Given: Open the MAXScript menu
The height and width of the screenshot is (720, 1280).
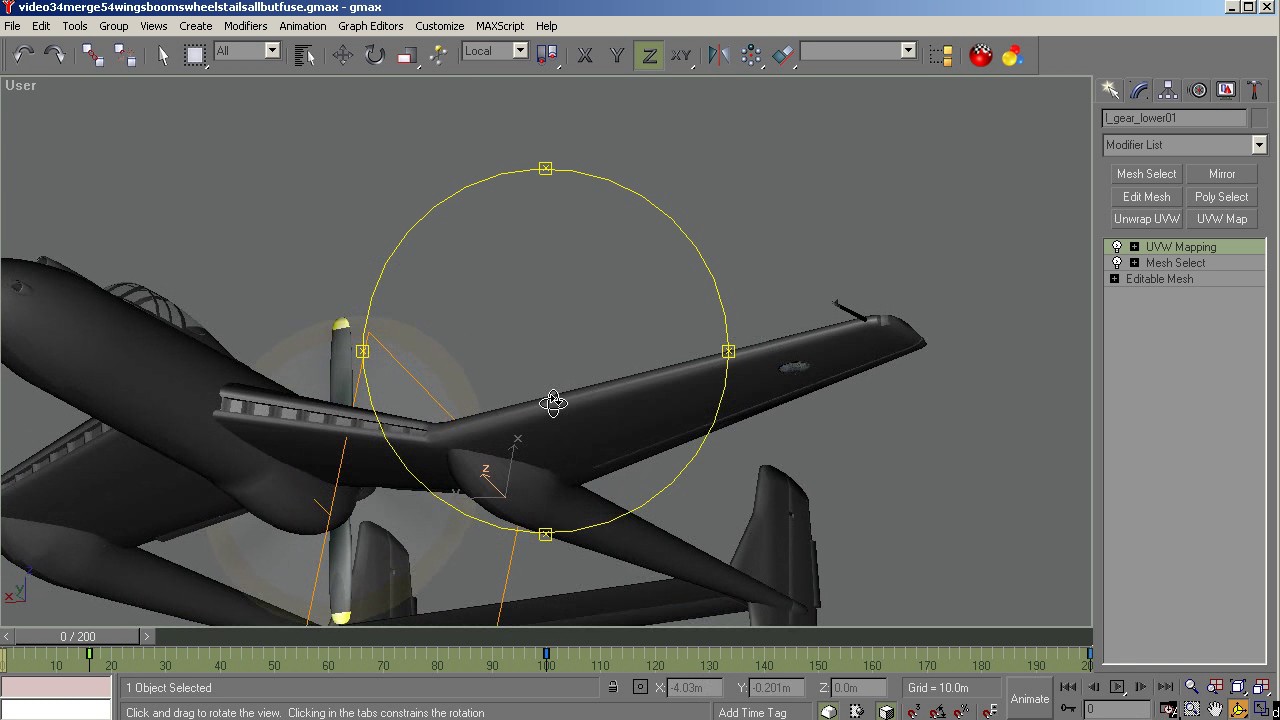Looking at the screenshot, I should [x=500, y=26].
